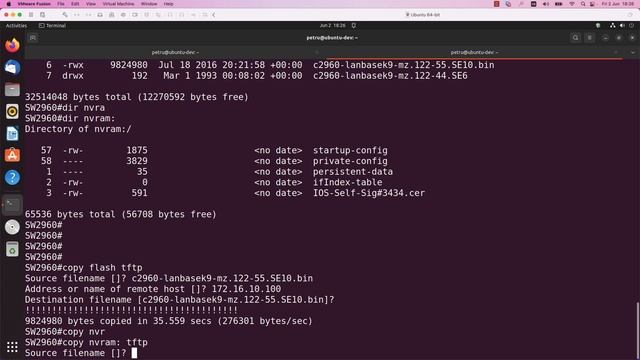Add a new terminal tab
This screenshot has height=360, width=640.
coord(33,38)
